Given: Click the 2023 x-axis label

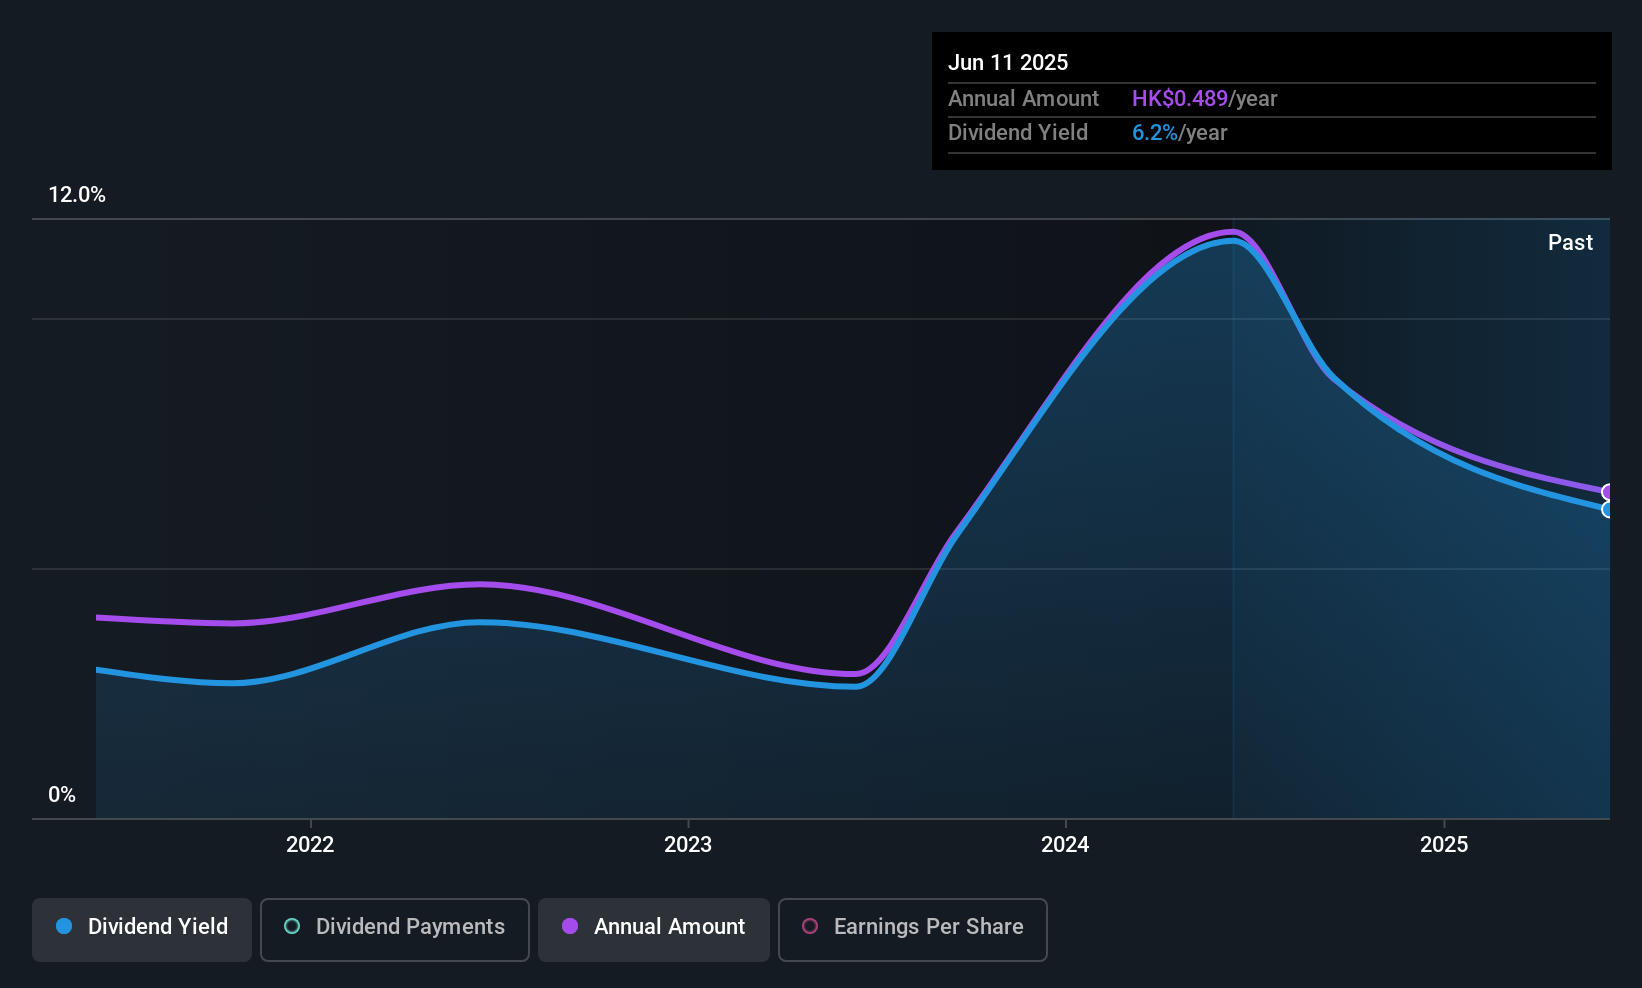Looking at the screenshot, I should click(688, 845).
